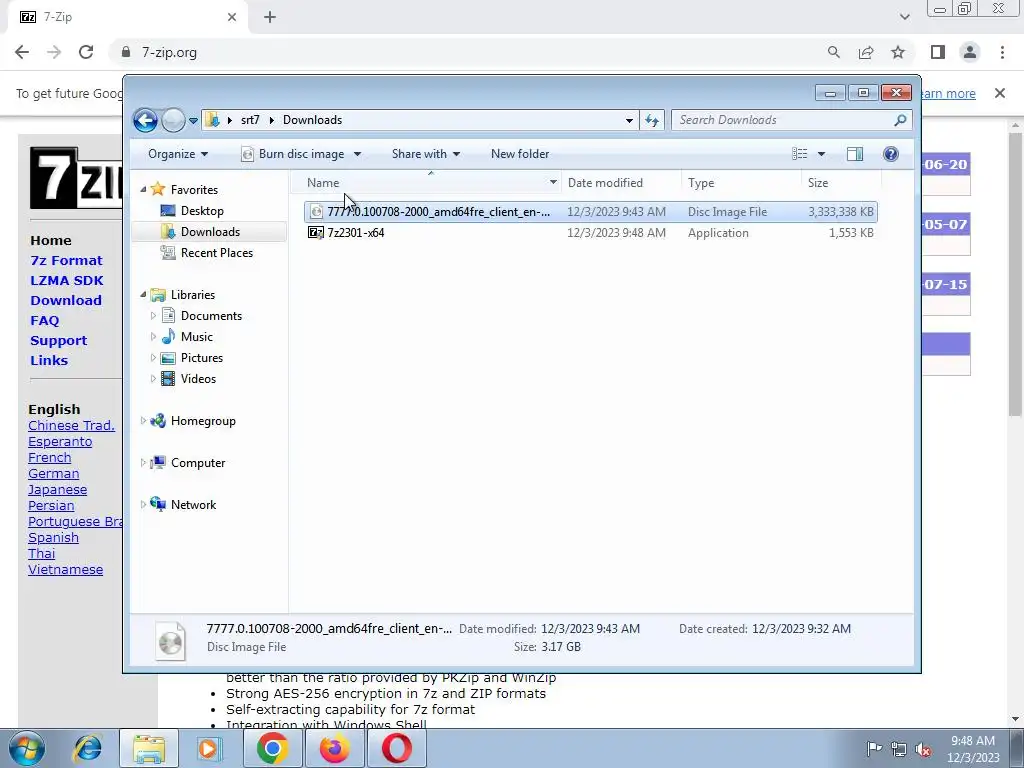Viewport: 1024px width, 768px height.
Task: Open Share with dropdown
Action: [x=426, y=154]
